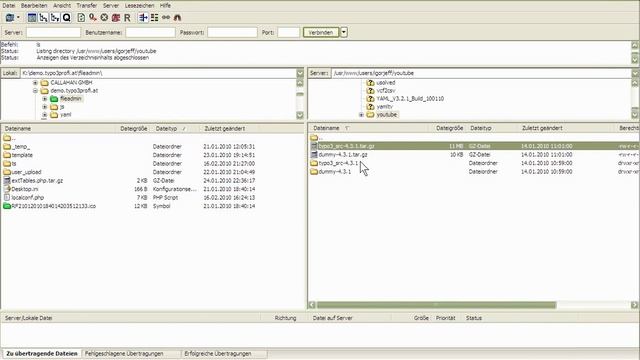The width and height of the screenshot is (640, 360).
Task: Open the Lesezeichen menu
Action: (140, 5)
